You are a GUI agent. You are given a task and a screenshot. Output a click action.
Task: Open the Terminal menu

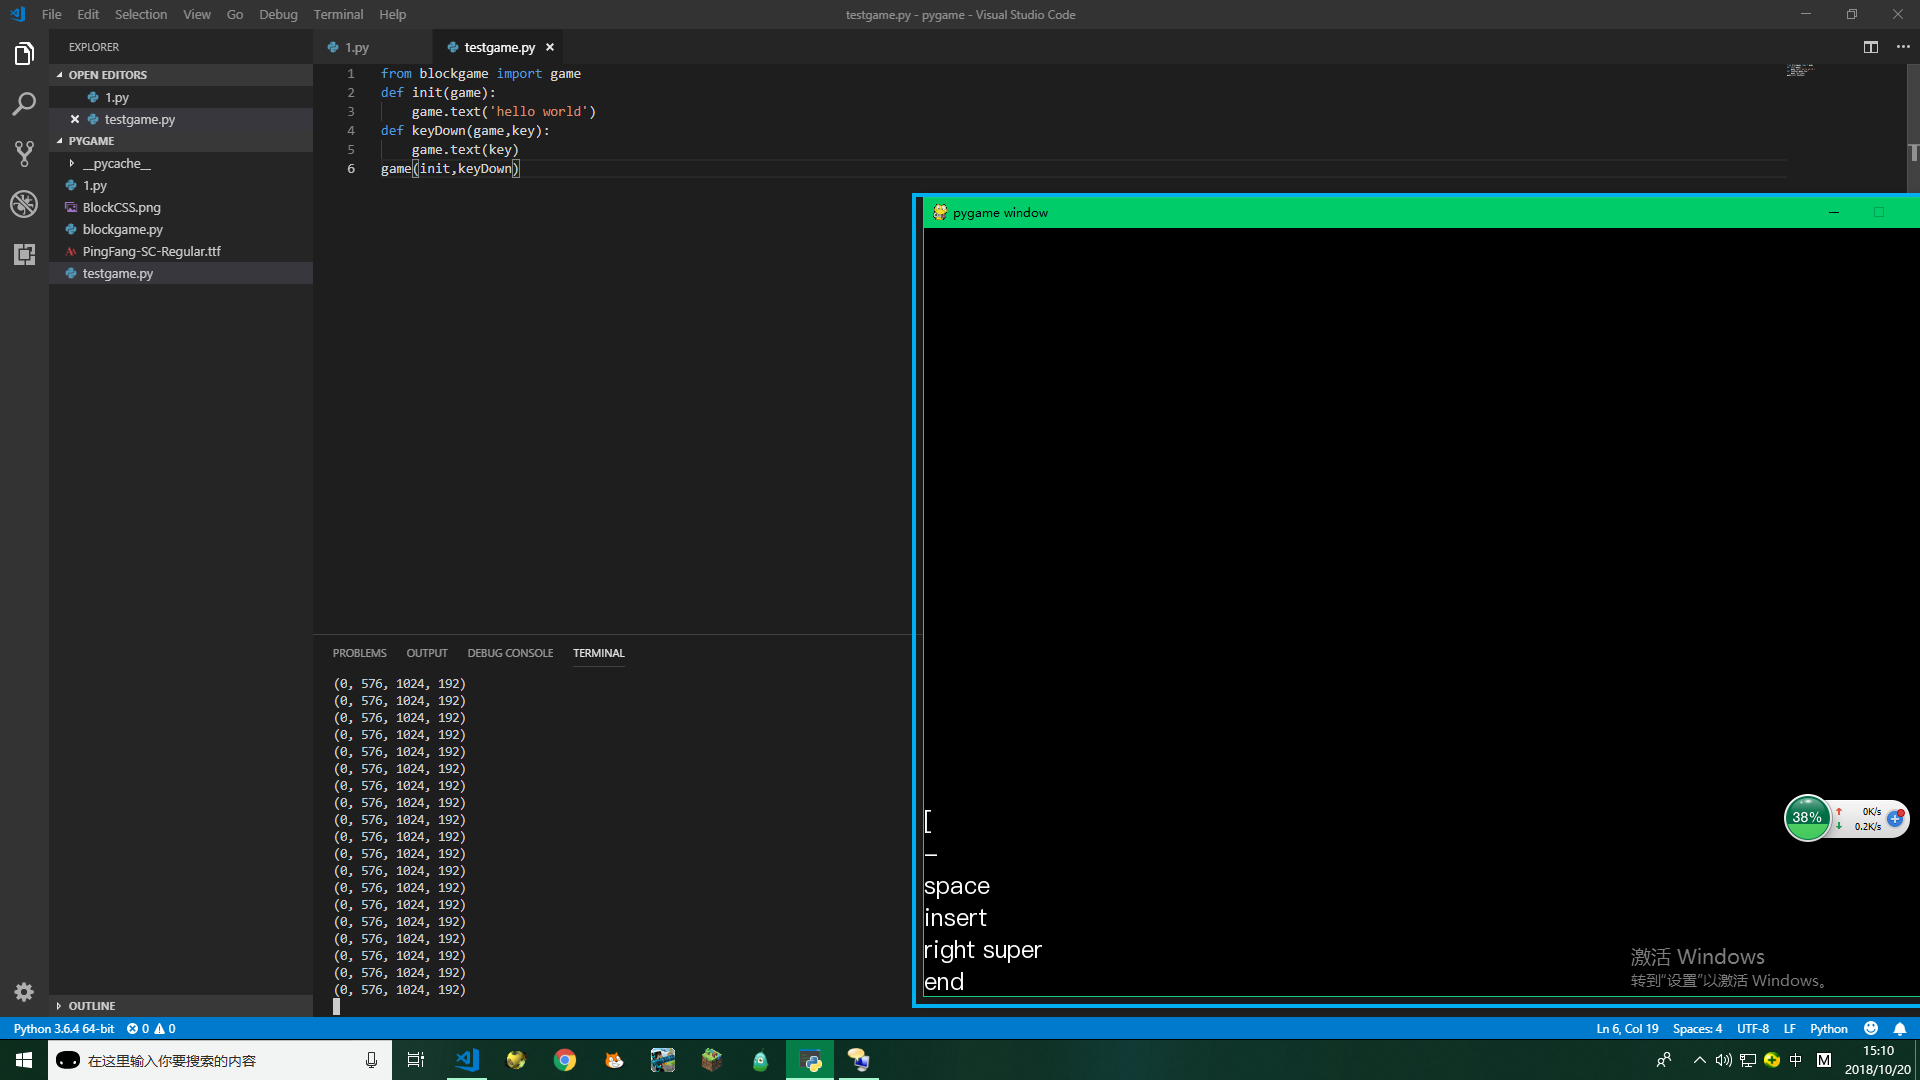point(338,14)
